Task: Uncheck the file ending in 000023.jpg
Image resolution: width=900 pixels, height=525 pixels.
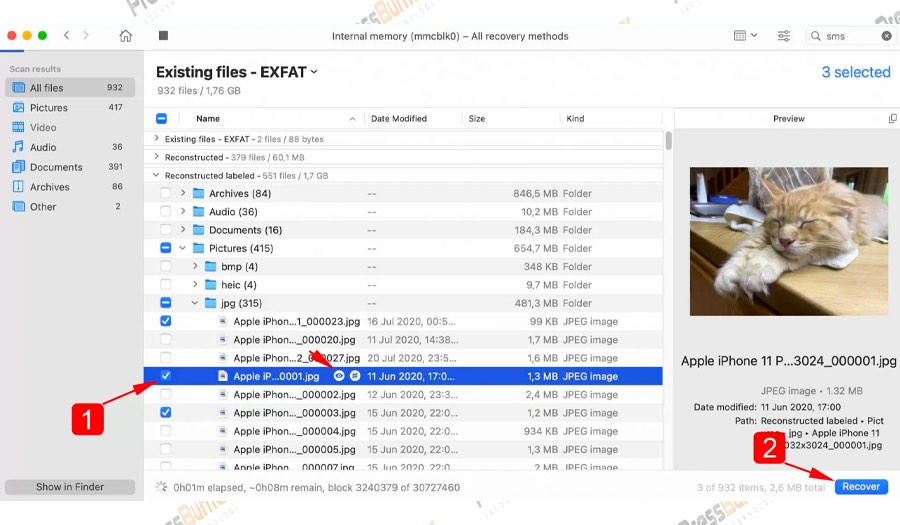Action: (166, 322)
